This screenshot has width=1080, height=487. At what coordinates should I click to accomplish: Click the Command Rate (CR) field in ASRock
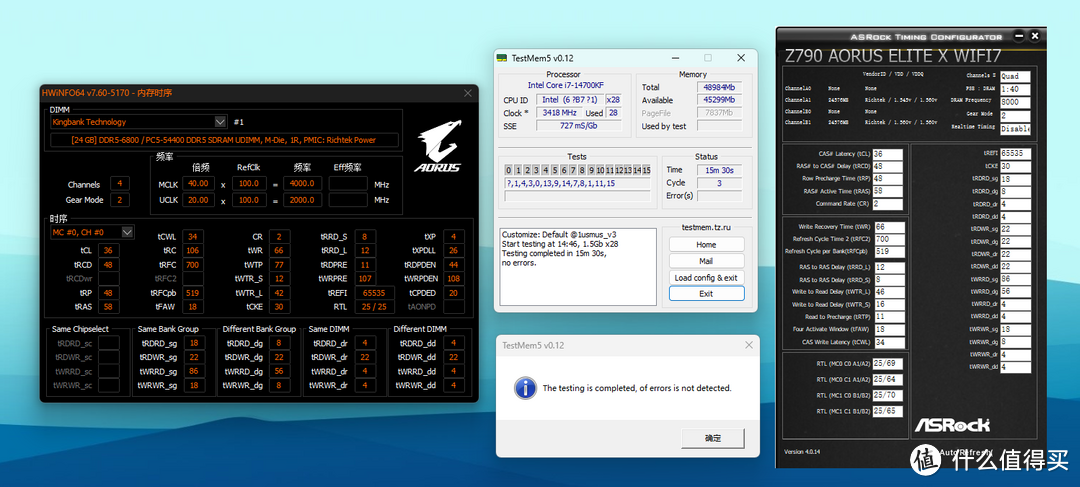[887, 204]
